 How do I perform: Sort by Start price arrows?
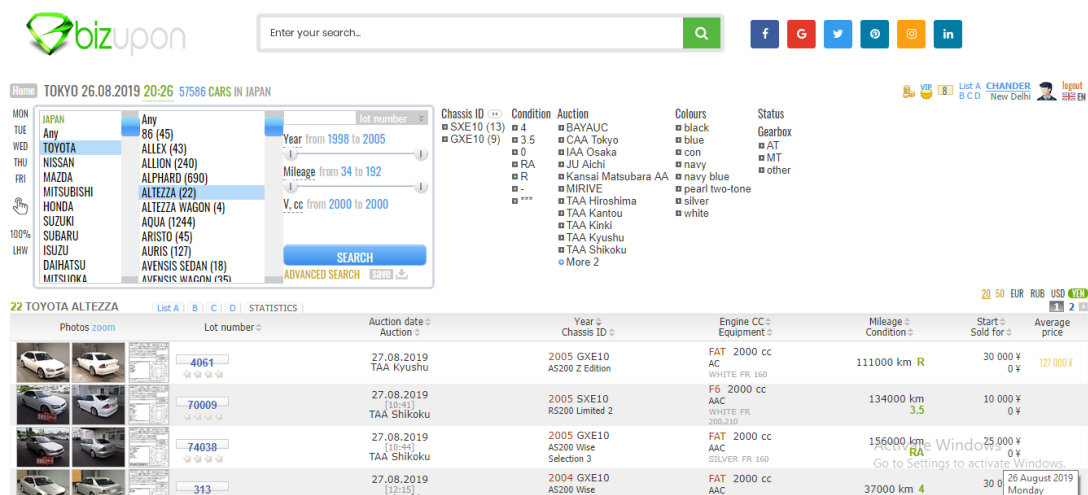tap(1002, 322)
